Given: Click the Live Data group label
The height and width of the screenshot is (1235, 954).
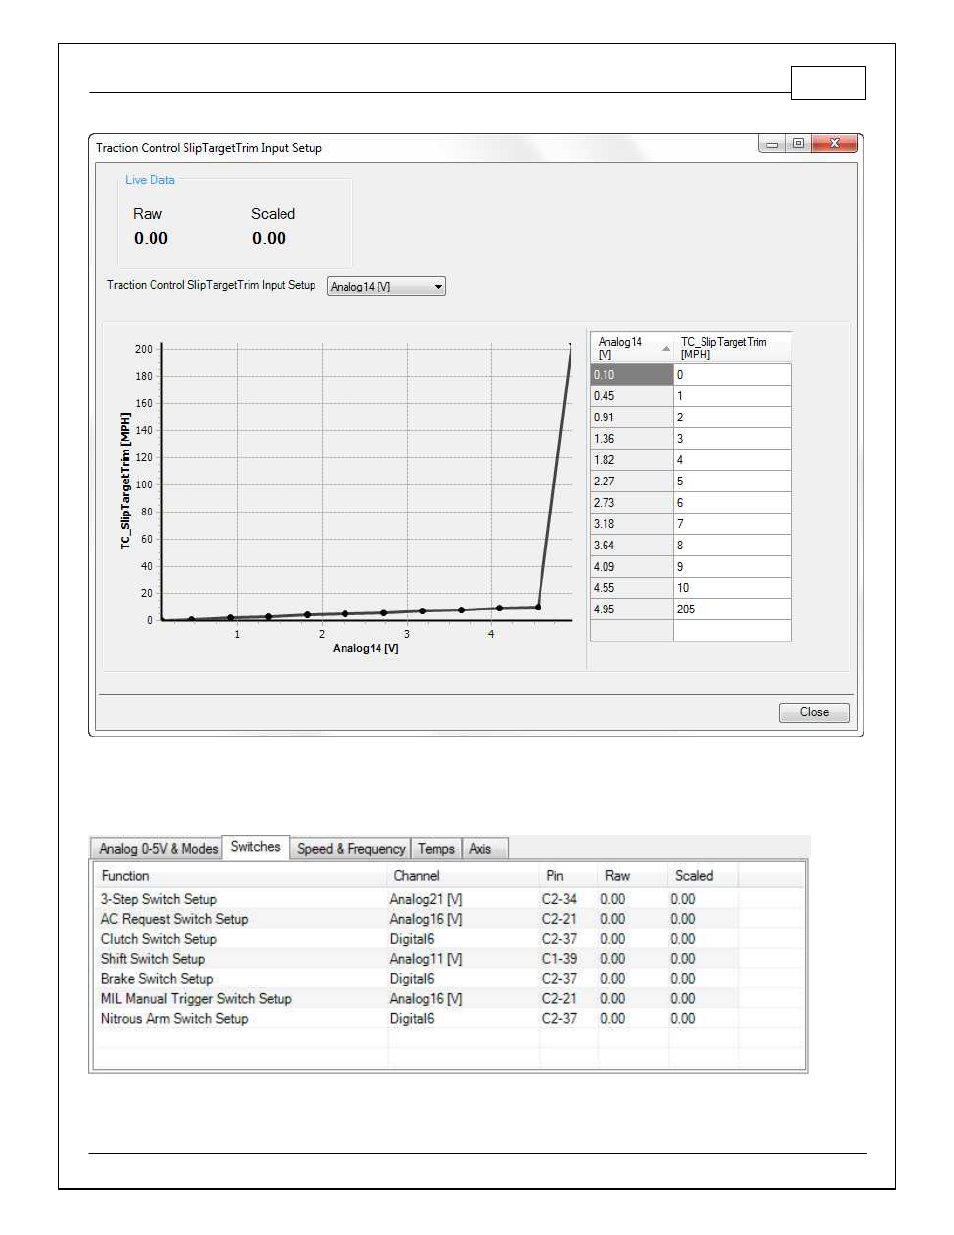Looking at the screenshot, I should 150,180.
